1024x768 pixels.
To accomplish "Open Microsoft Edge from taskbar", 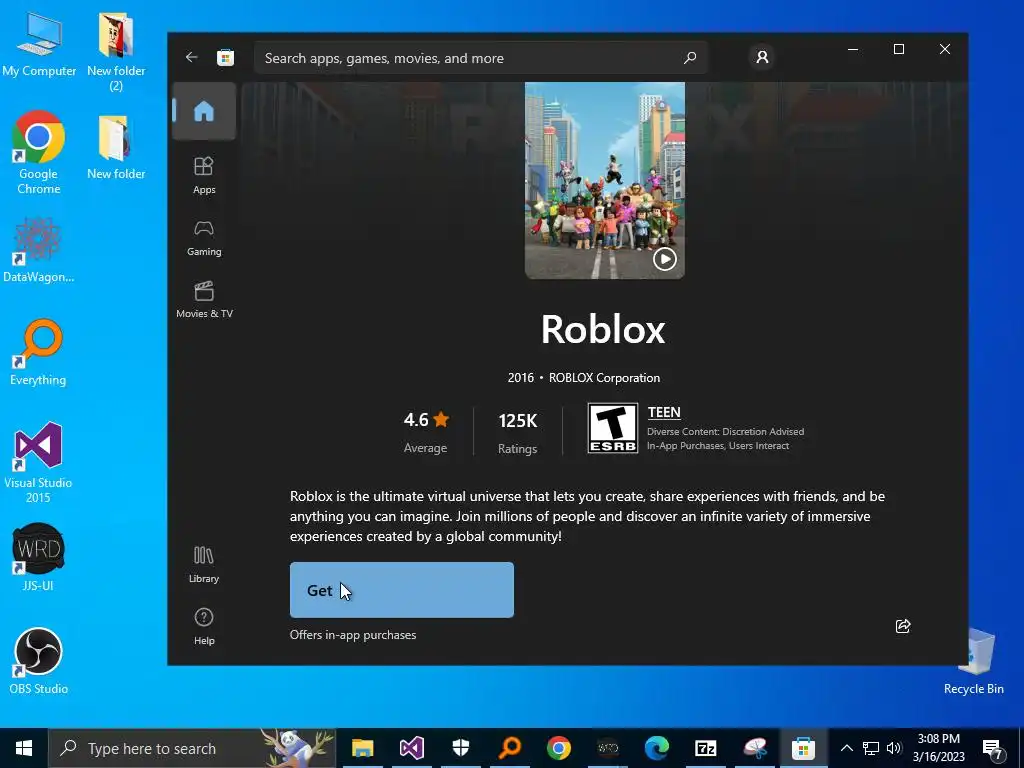I will pos(657,748).
